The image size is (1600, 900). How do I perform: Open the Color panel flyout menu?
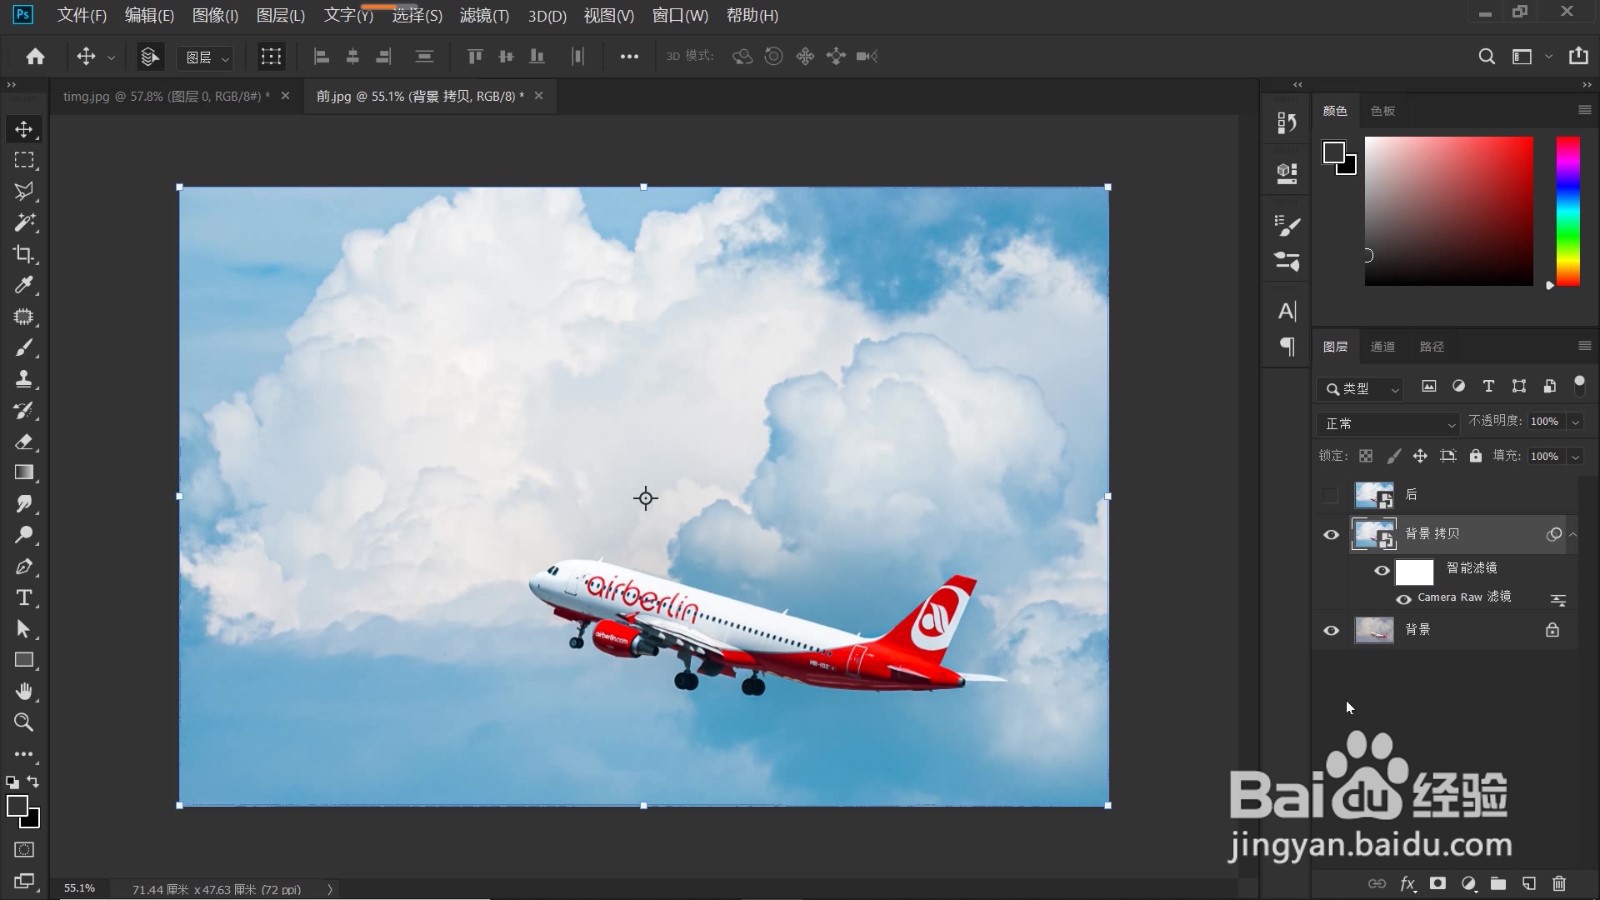pos(1584,110)
